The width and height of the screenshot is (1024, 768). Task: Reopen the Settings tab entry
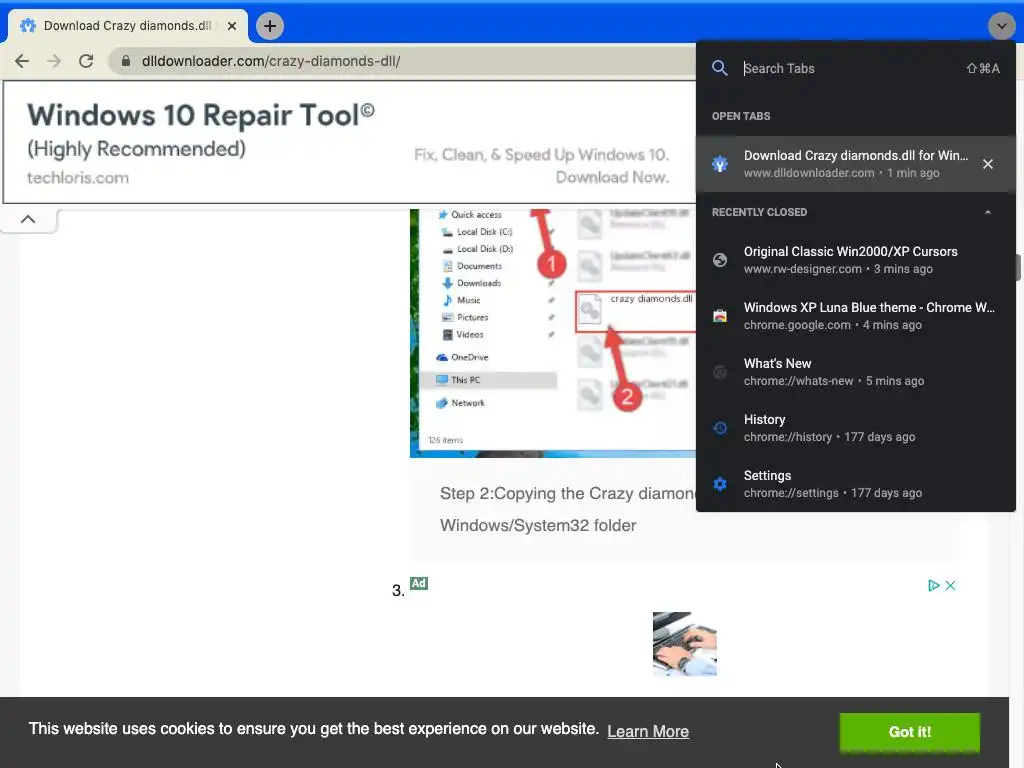coord(856,485)
